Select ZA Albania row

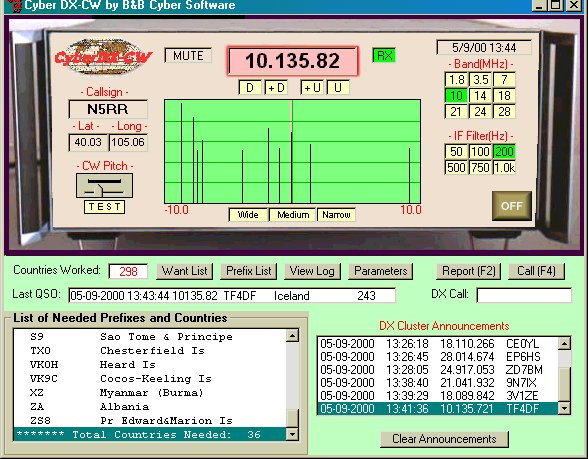(x=149, y=406)
